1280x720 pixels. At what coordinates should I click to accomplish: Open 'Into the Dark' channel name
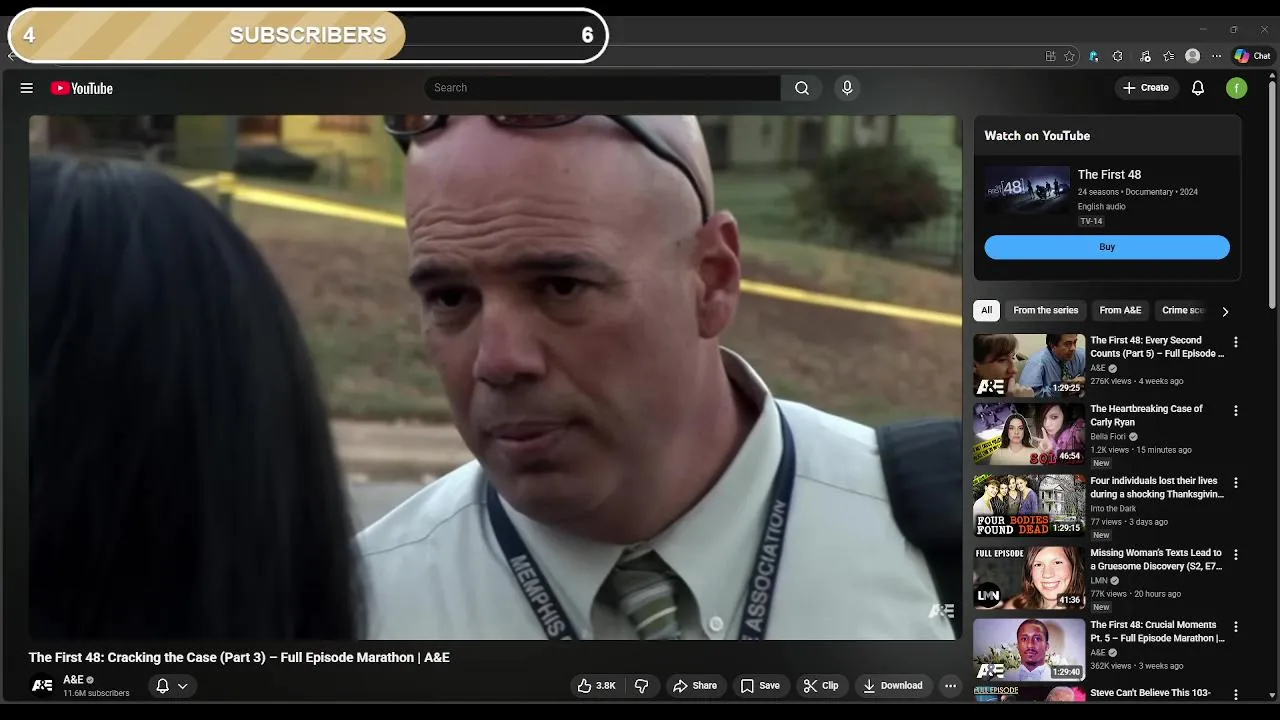coord(1113,509)
